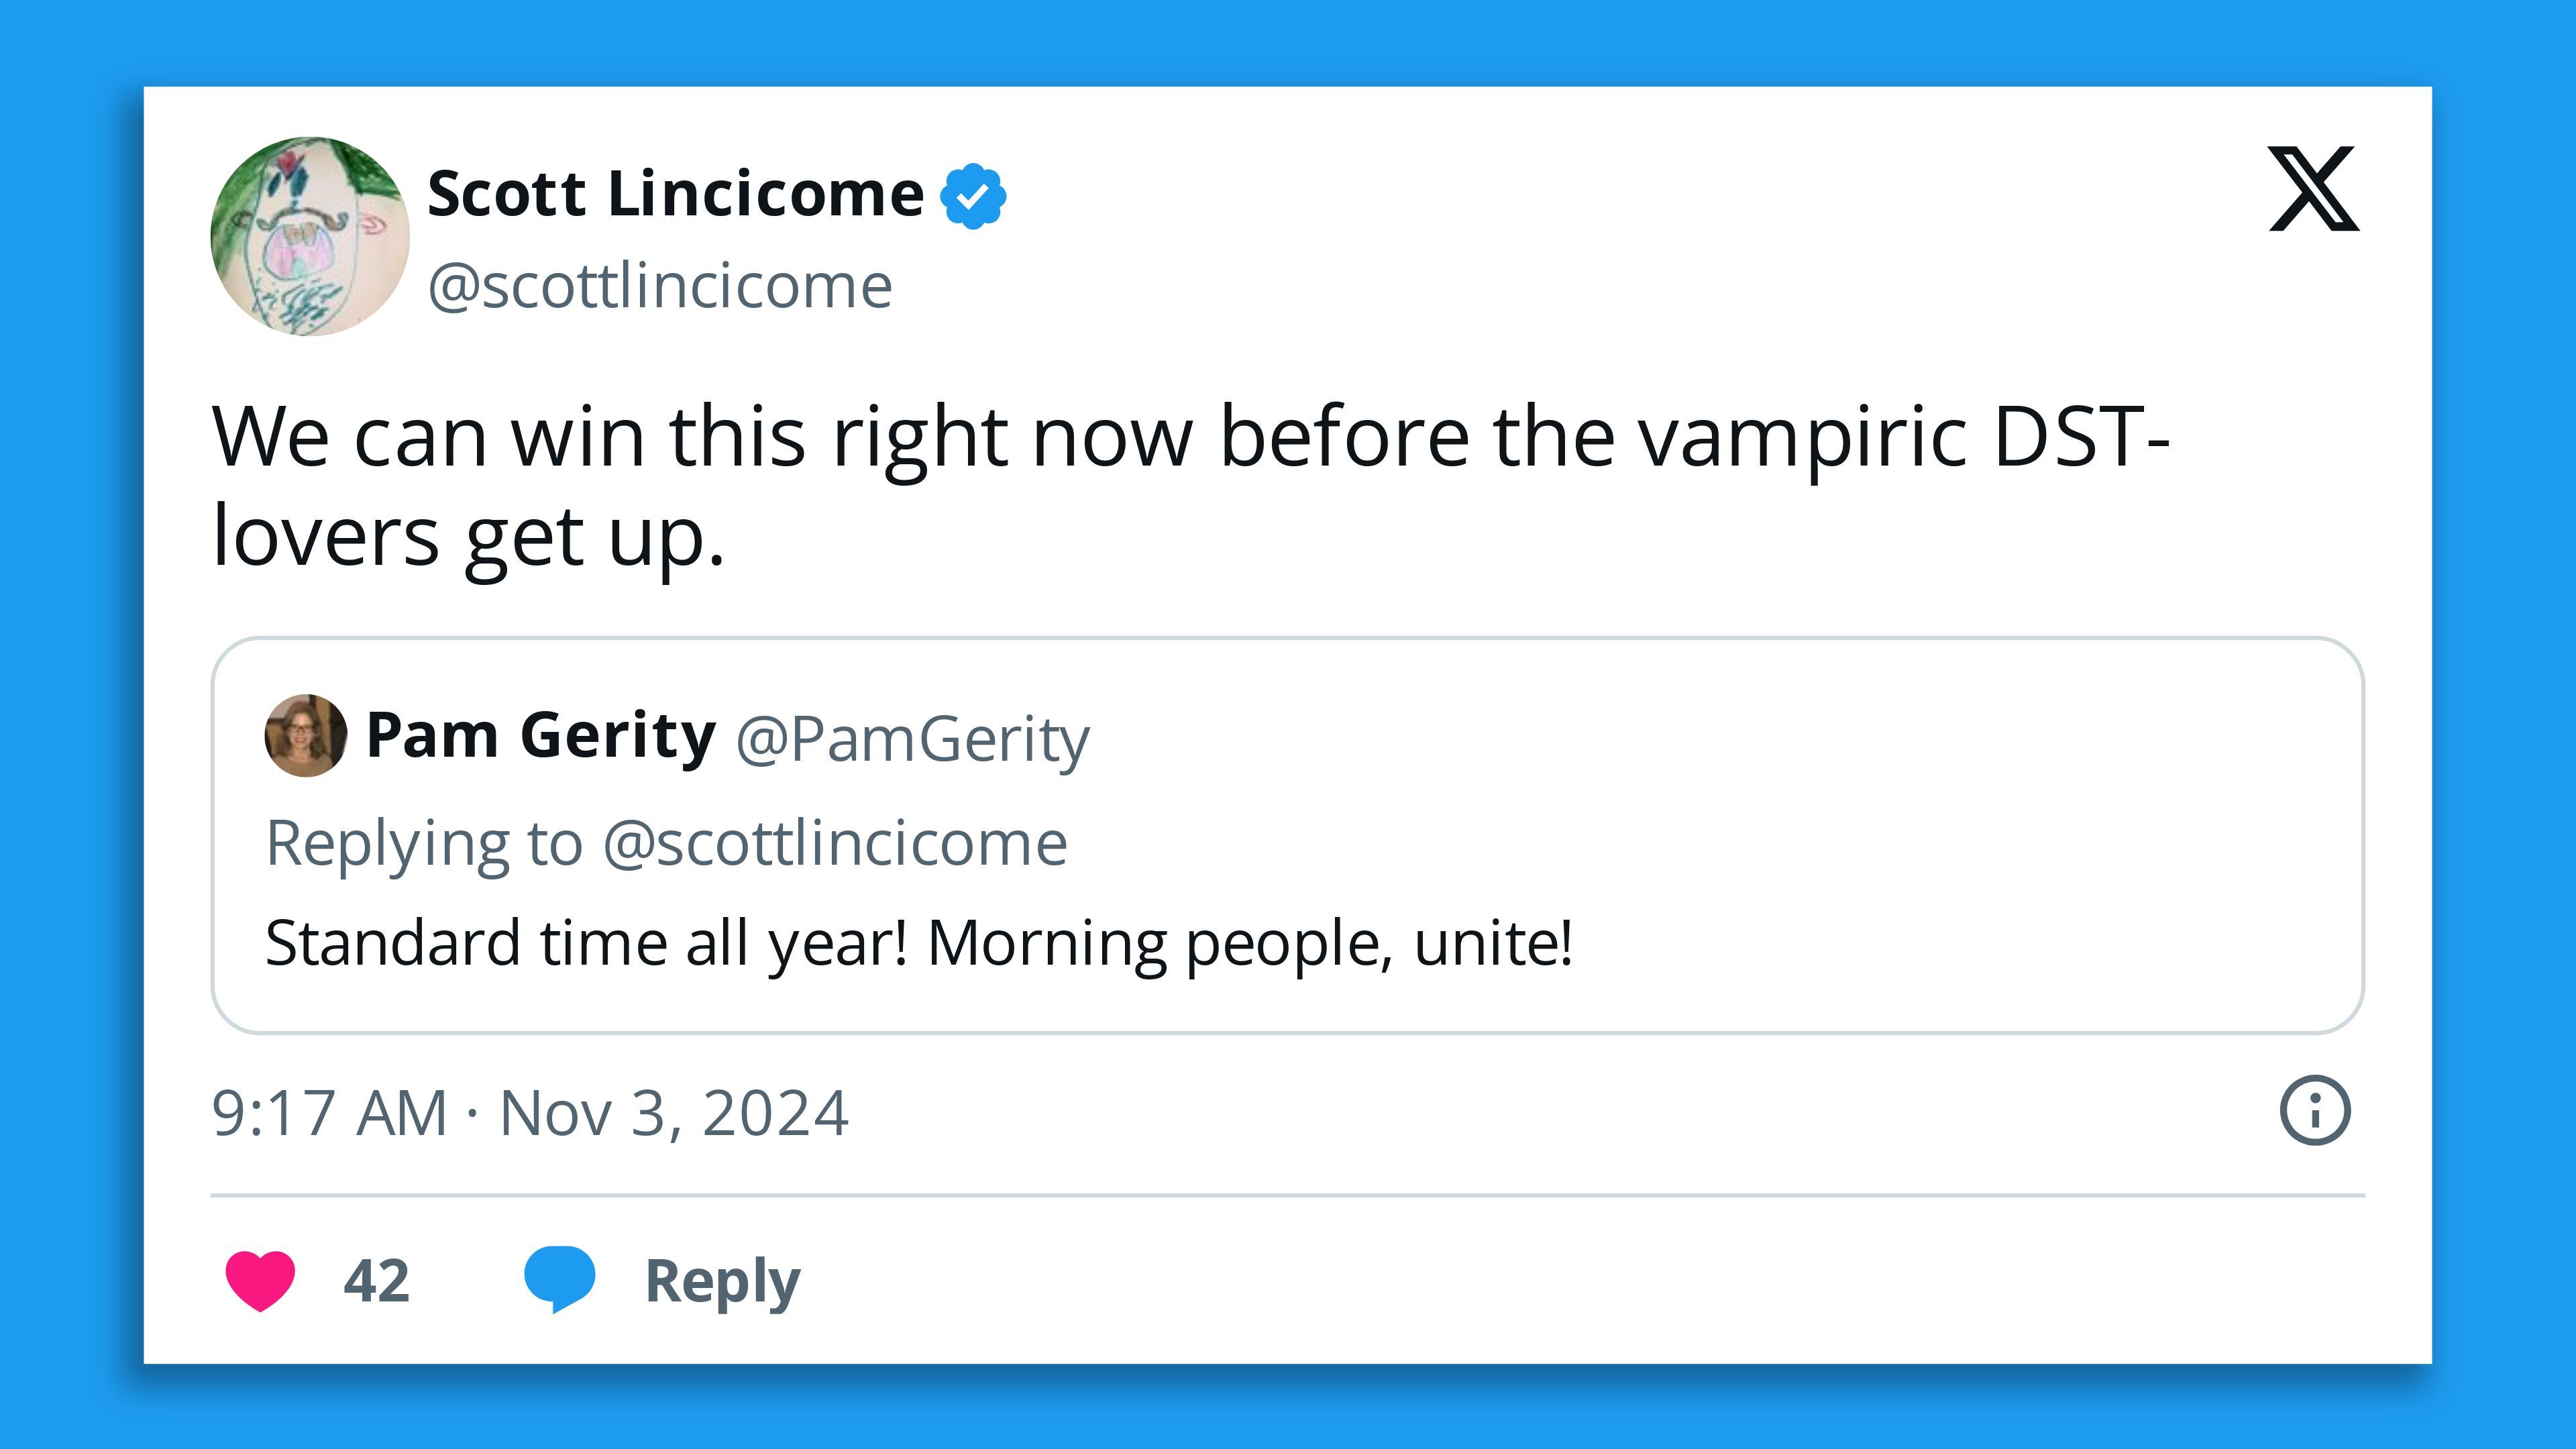Click the Pam Gerity display name
The height and width of the screenshot is (1449, 2576).
541,736
